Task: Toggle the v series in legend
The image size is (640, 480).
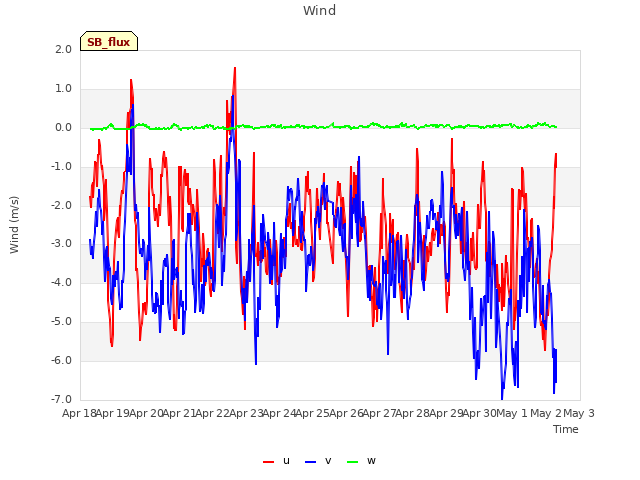Action: pos(318,461)
